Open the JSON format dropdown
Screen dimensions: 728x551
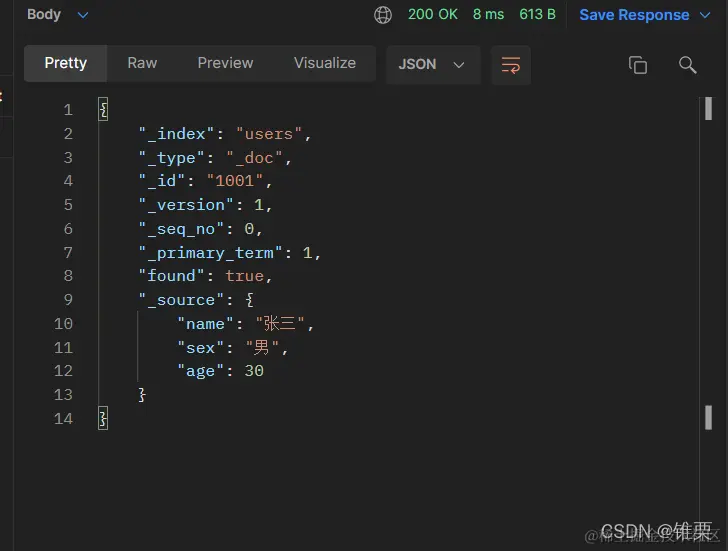point(433,65)
